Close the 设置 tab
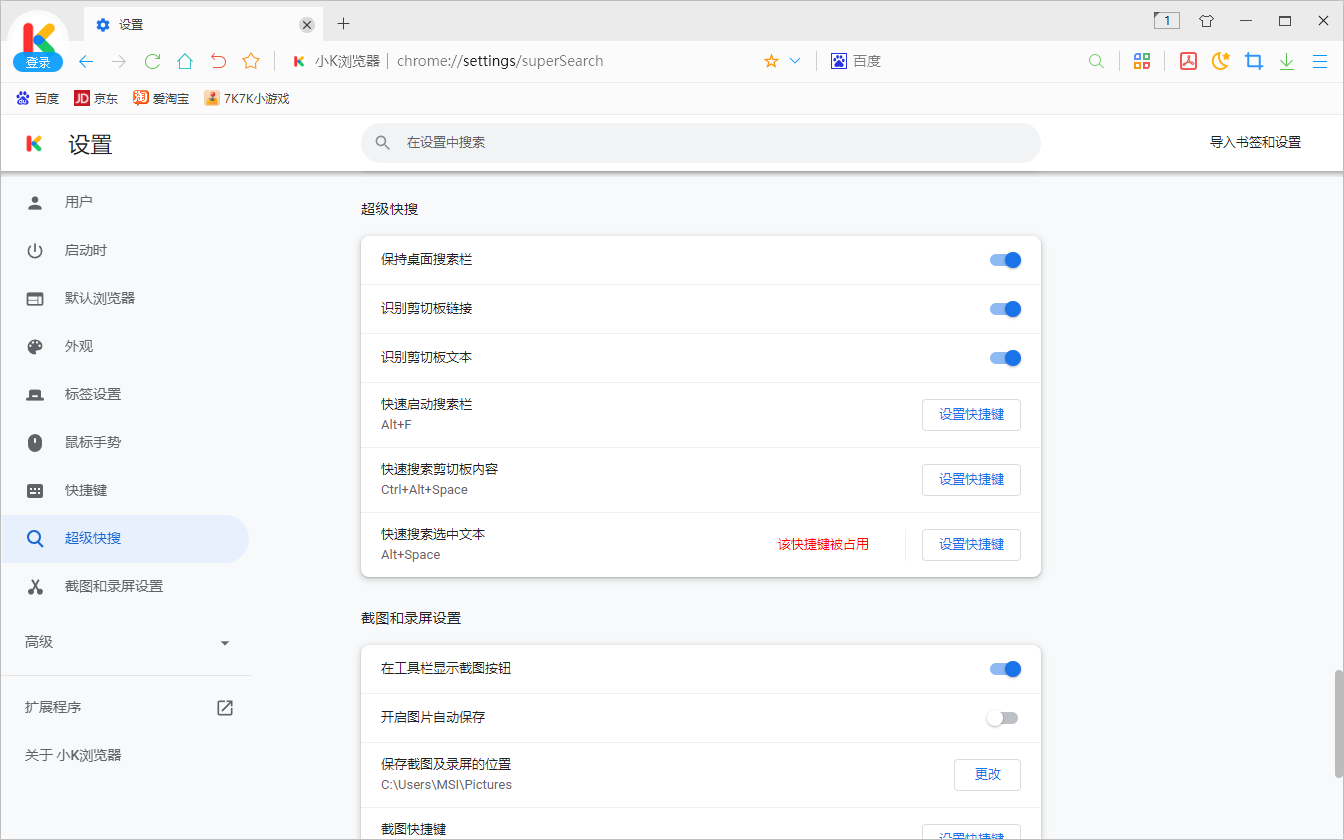This screenshot has height=840, width=1344. coord(307,24)
